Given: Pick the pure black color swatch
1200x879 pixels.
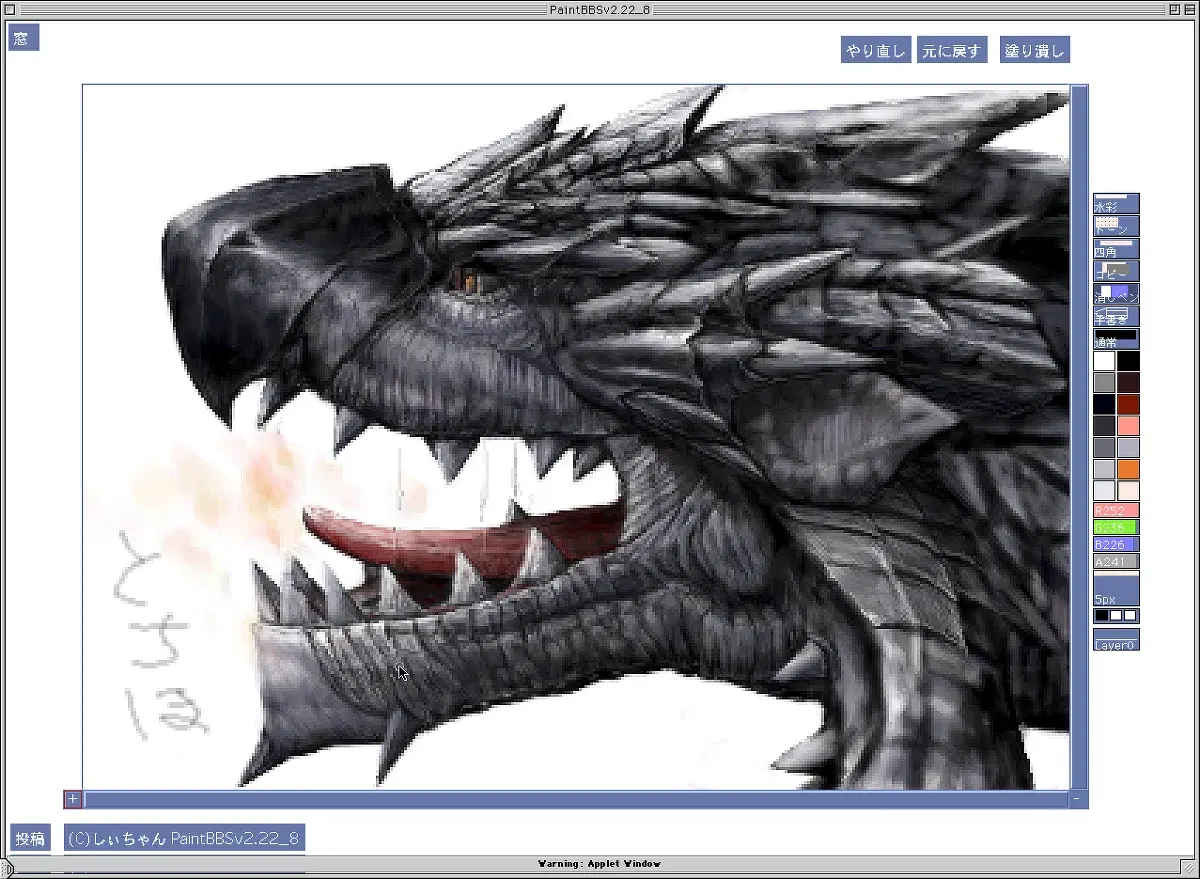Looking at the screenshot, I should (1128, 361).
